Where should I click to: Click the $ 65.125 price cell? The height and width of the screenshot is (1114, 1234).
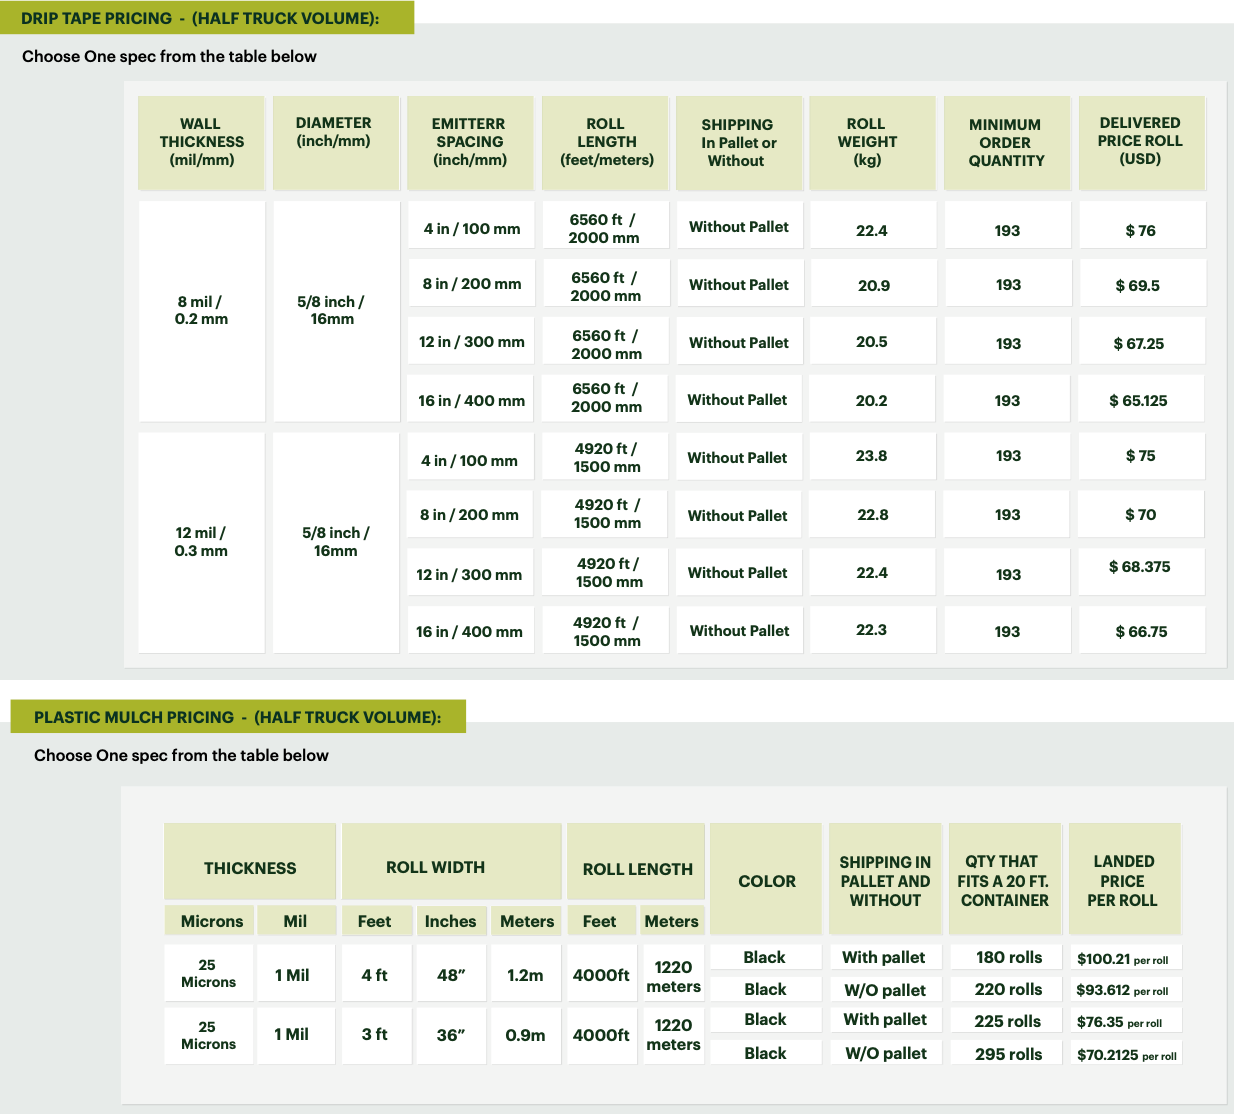(1138, 400)
